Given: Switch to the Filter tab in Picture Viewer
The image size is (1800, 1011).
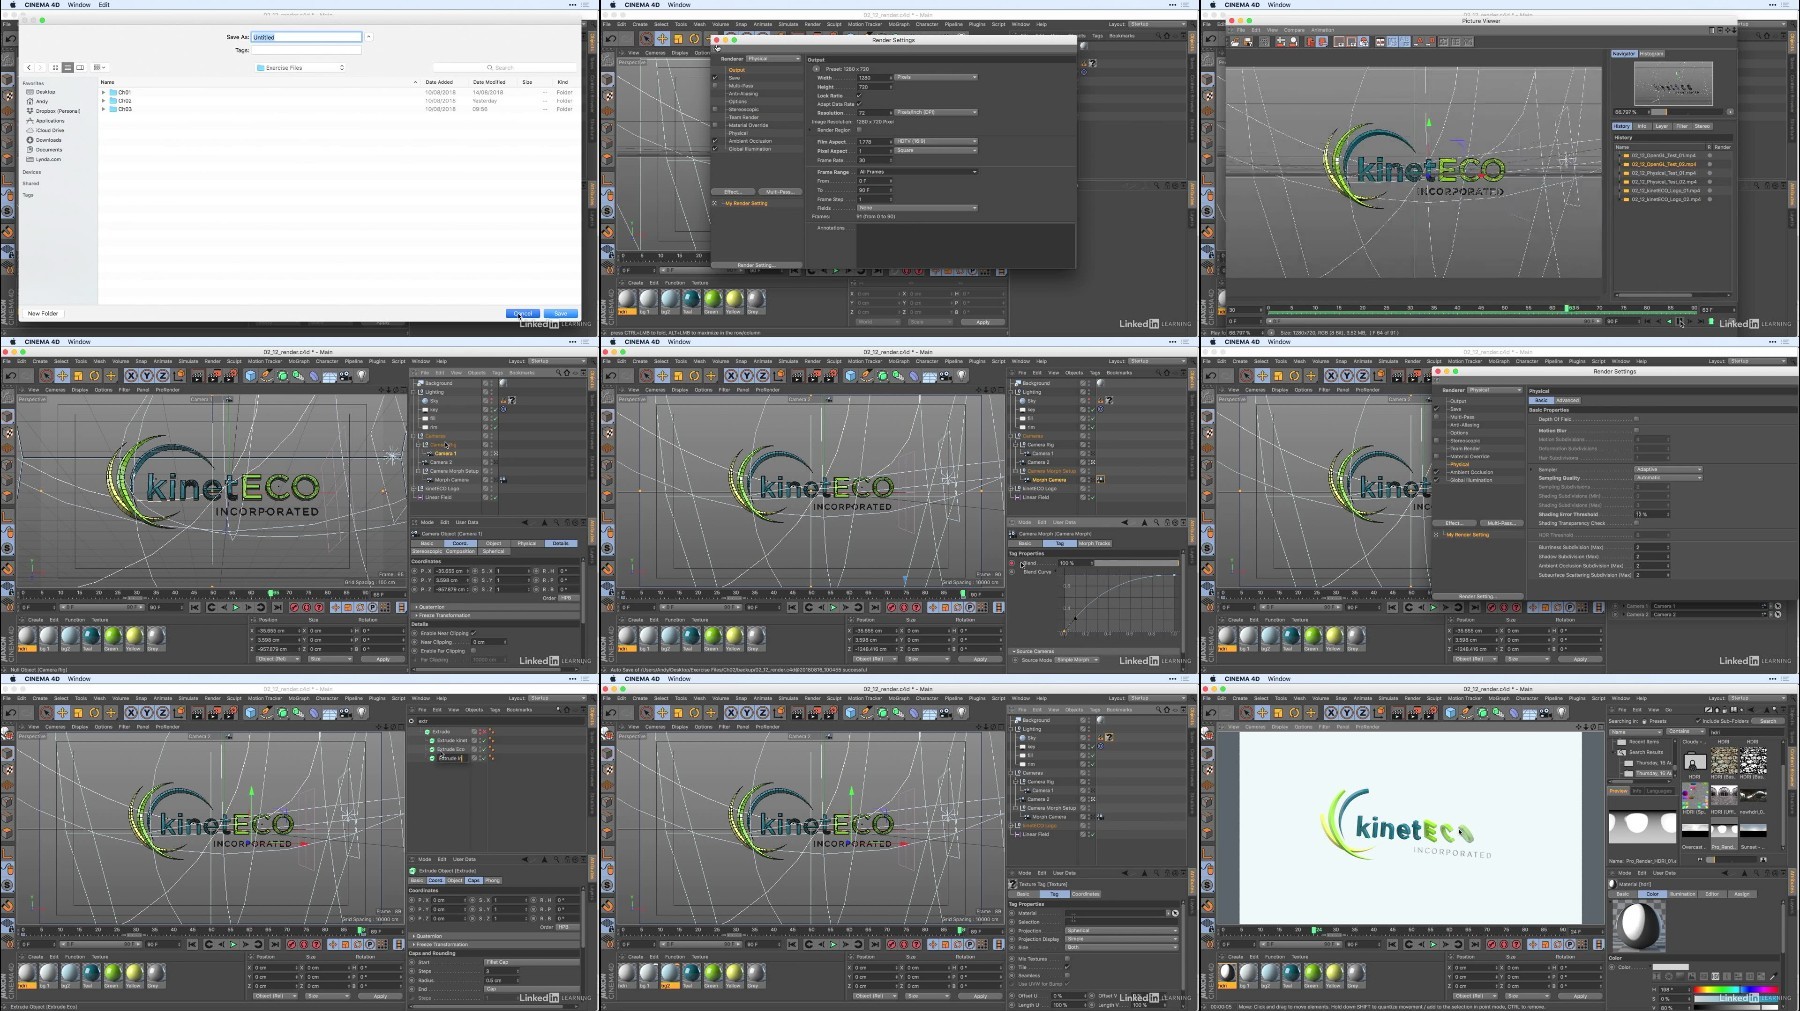Looking at the screenshot, I should pyautogui.click(x=1681, y=126).
